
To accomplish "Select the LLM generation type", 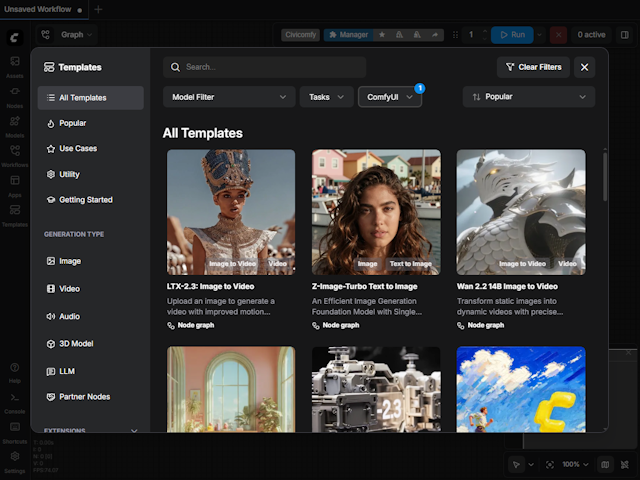I will (91, 371).
